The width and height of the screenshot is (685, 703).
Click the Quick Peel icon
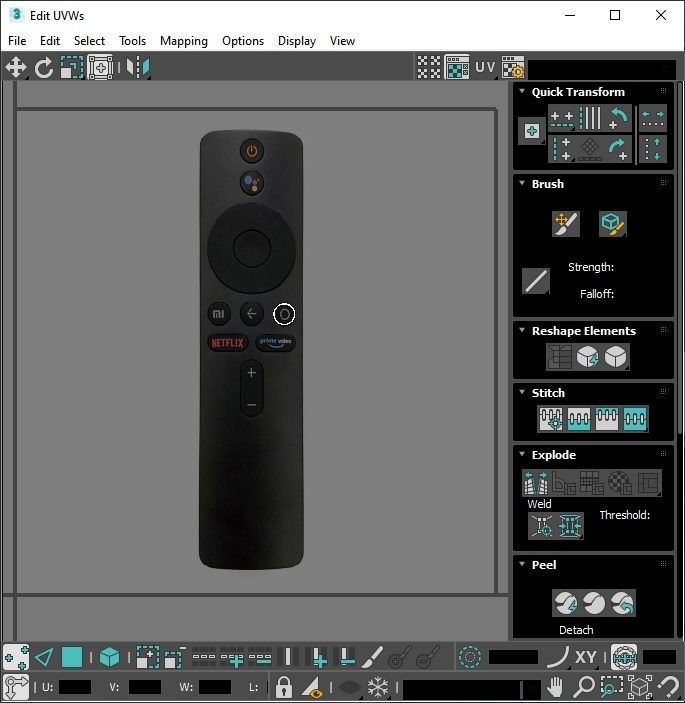(x=566, y=603)
